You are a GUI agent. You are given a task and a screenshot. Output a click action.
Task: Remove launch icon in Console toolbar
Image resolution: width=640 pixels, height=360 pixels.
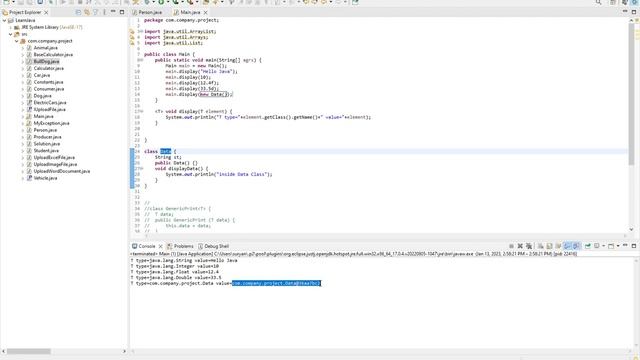coord(520,246)
